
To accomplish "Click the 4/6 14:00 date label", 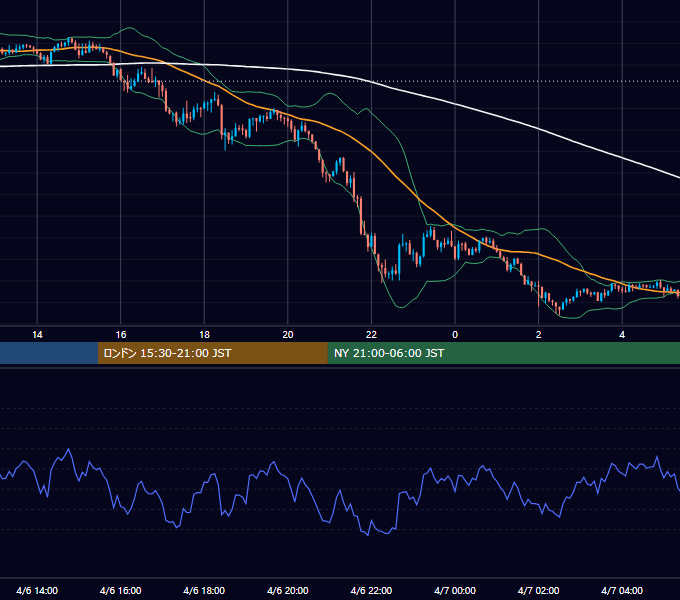I will click(x=37, y=591).
